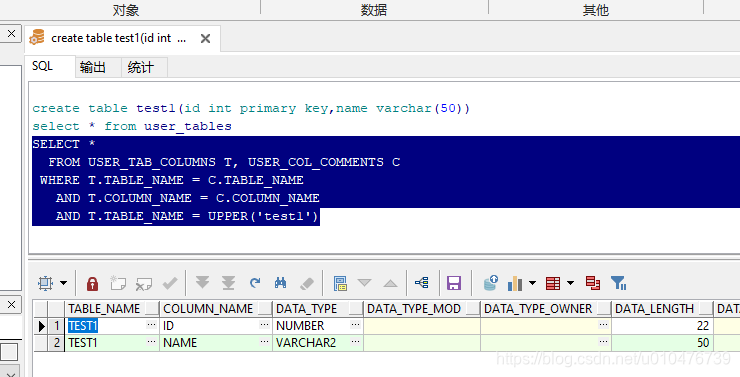Switch to single record view icon

pos(340,283)
